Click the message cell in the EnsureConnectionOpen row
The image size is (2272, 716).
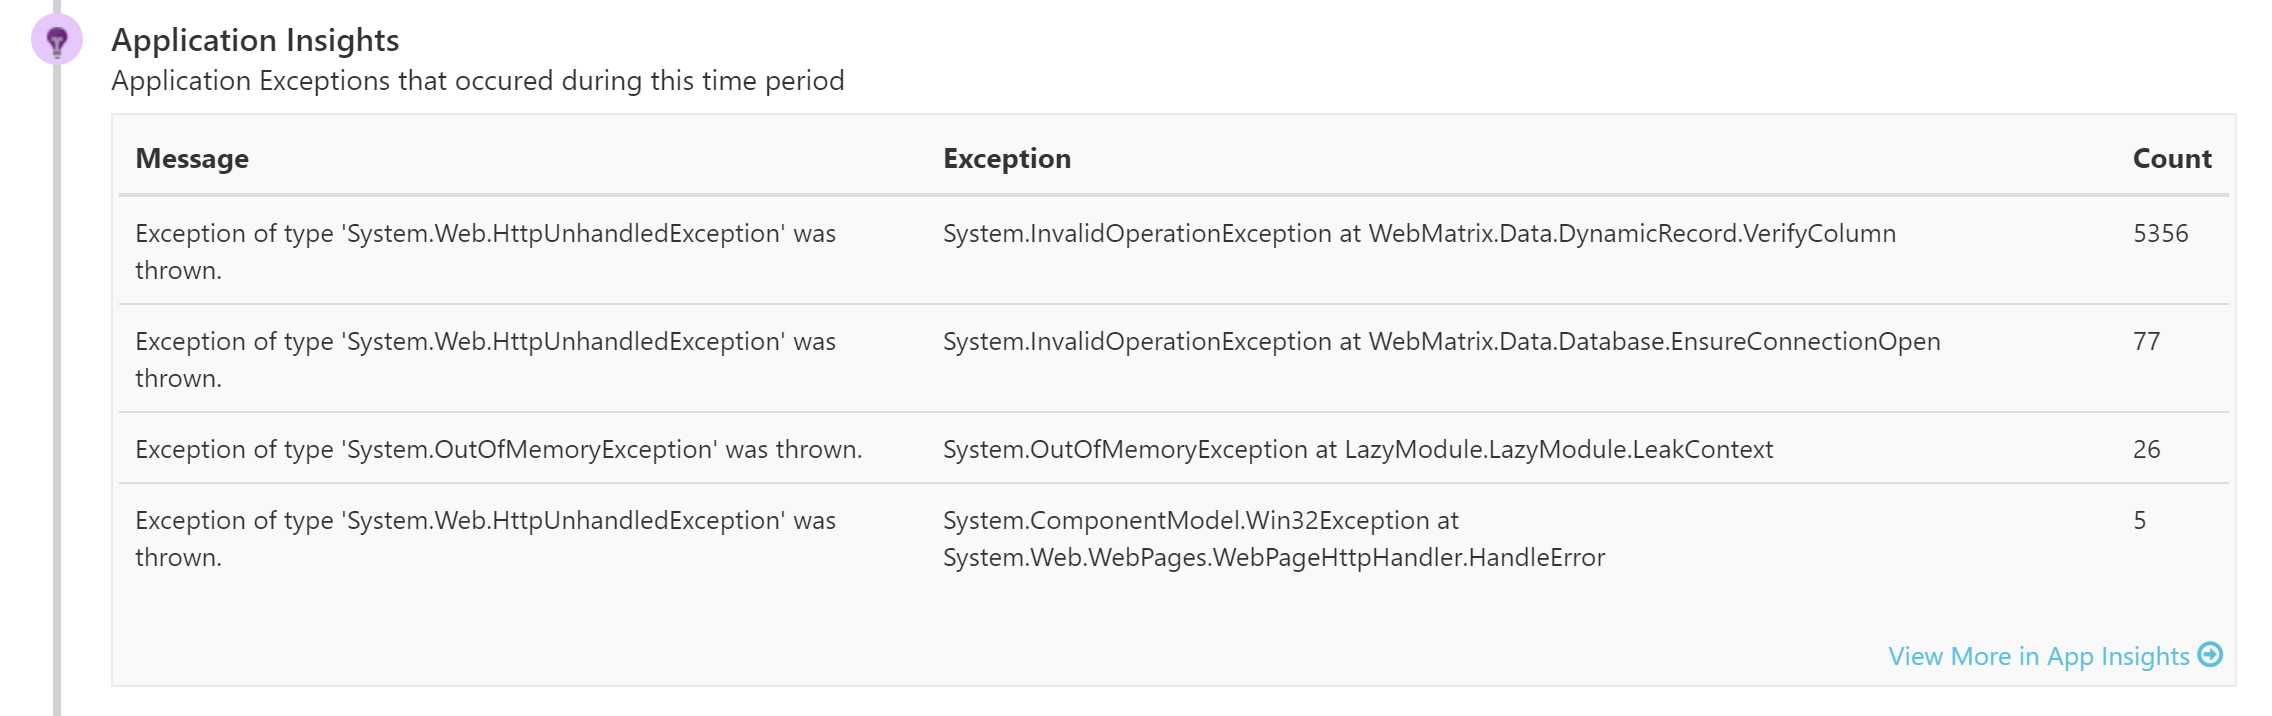(485, 360)
